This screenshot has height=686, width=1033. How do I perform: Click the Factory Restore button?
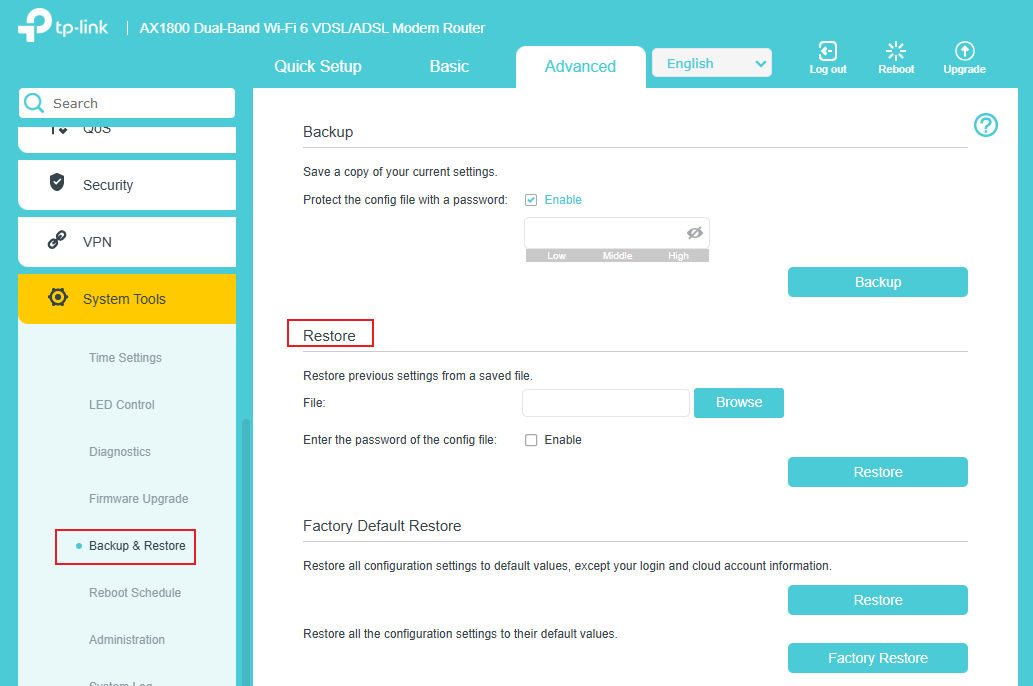click(877, 658)
